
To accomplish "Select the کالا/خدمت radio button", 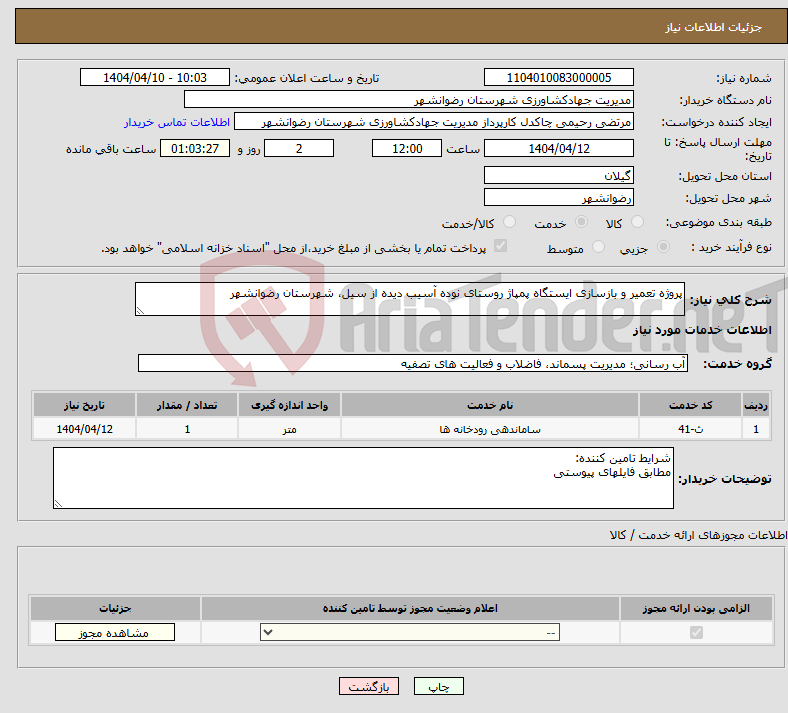I will click(x=510, y=222).
